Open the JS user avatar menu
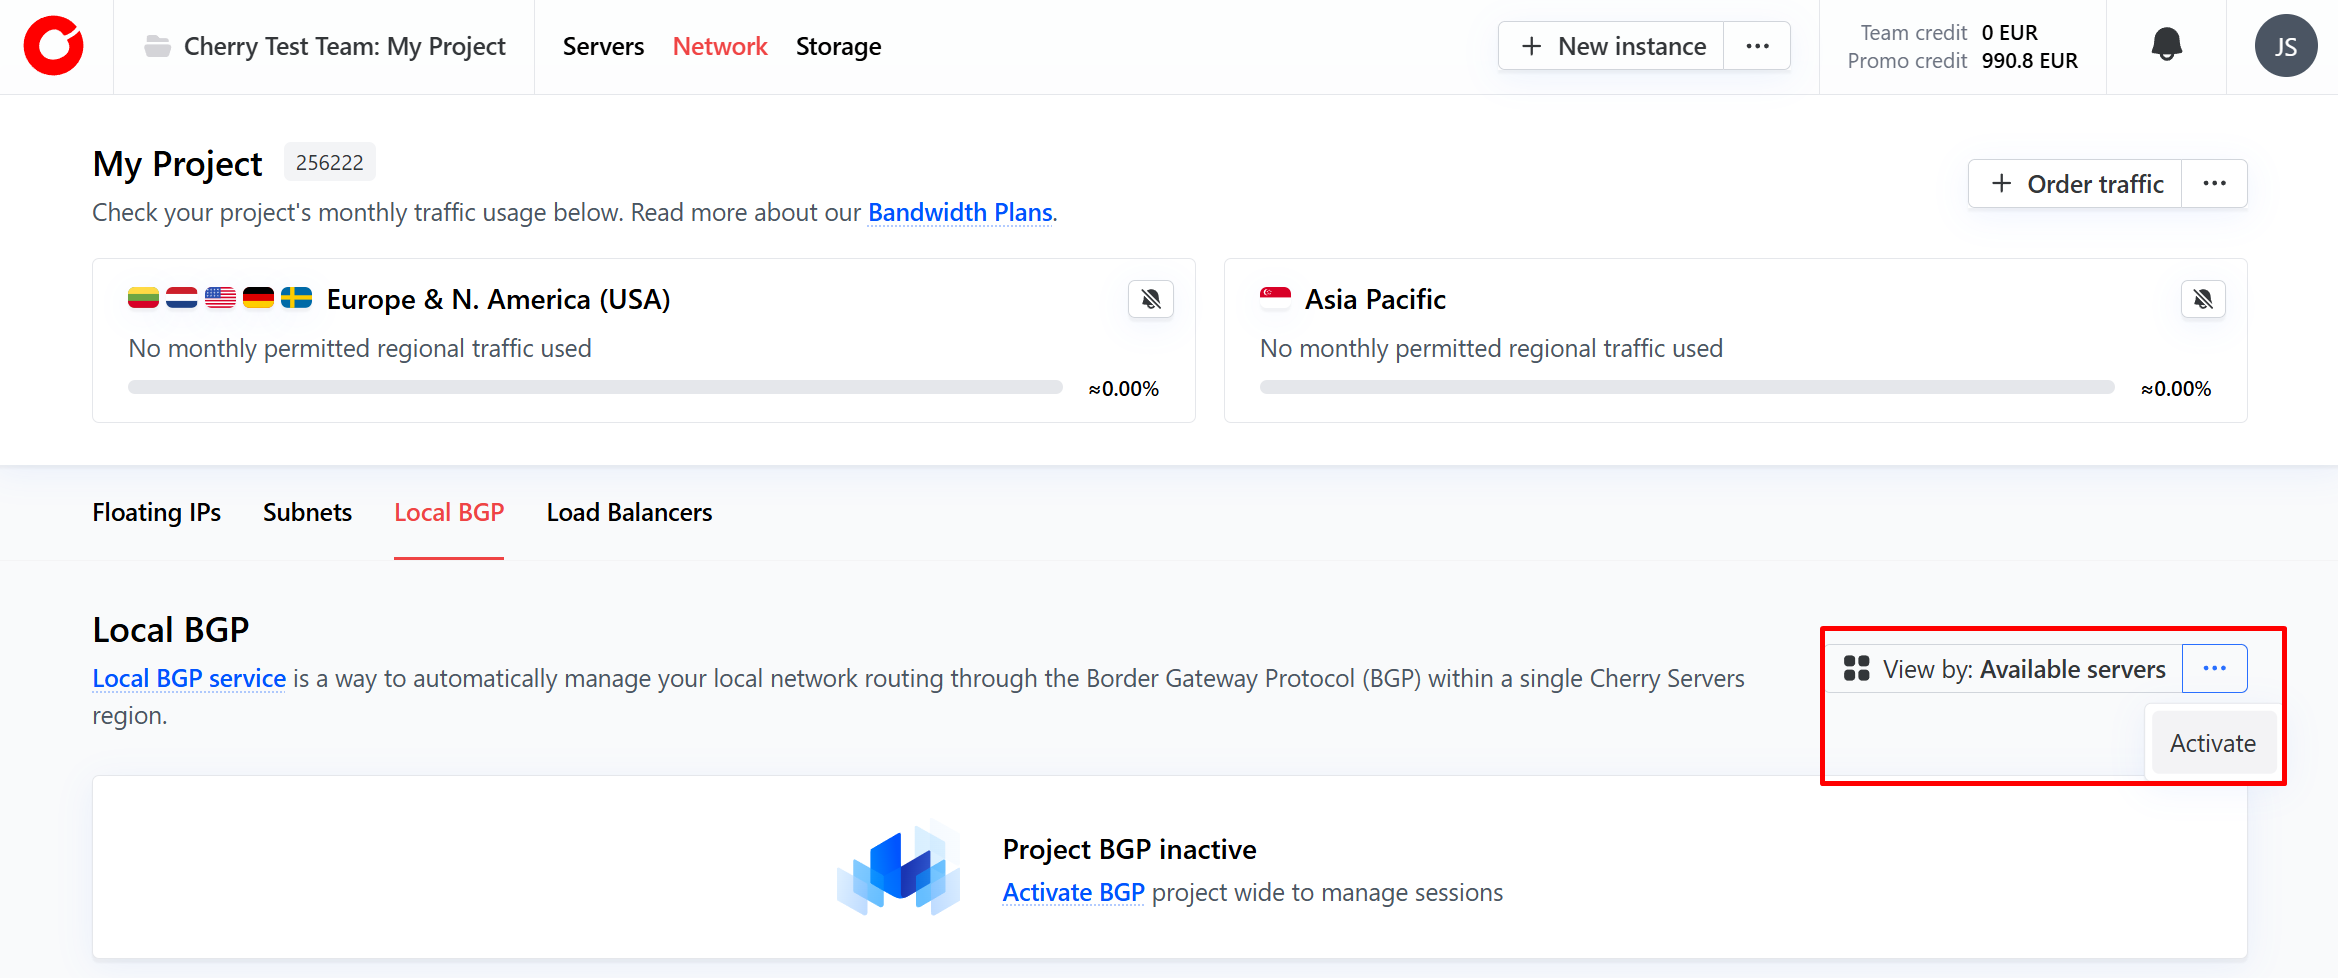The image size is (2338, 978). click(x=2285, y=46)
